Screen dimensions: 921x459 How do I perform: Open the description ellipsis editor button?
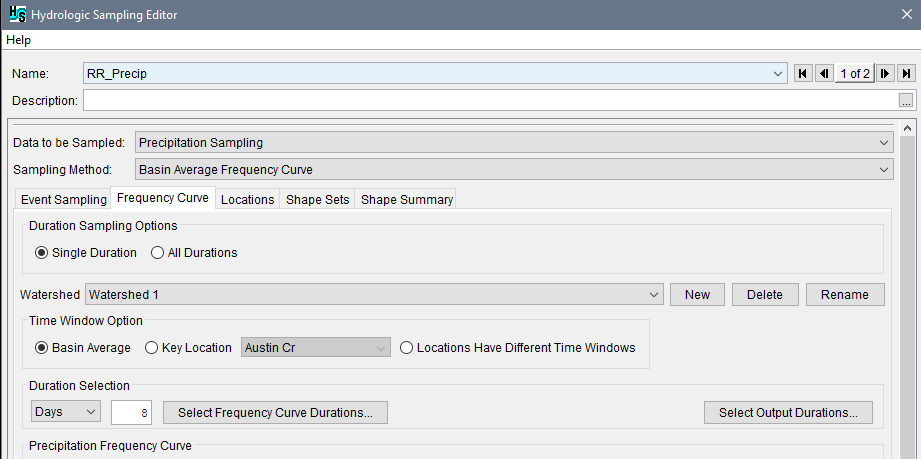906,101
